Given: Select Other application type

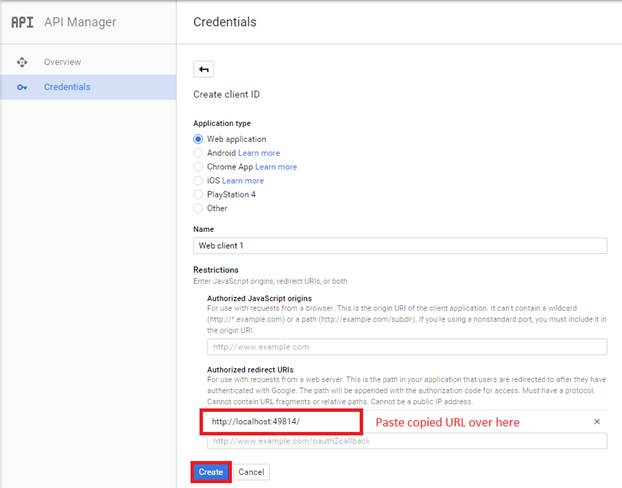Looking at the screenshot, I should pos(198,208).
